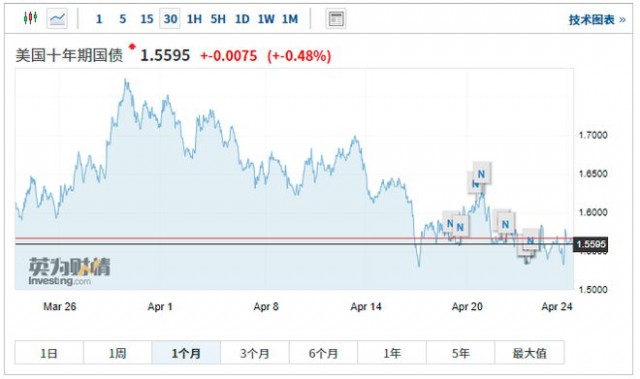Select the 最大值 range tab
The width and height of the screenshot is (640, 379).
(x=529, y=352)
